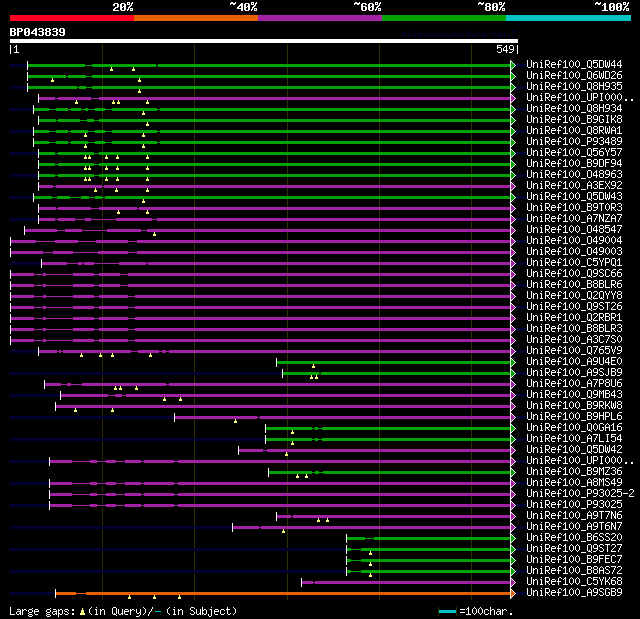Screen dimensions: 640x619
Task: Click the purple arrowhead ending the UniRef100_O48547 row
Action: pyautogui.click(x=513, y=231)
